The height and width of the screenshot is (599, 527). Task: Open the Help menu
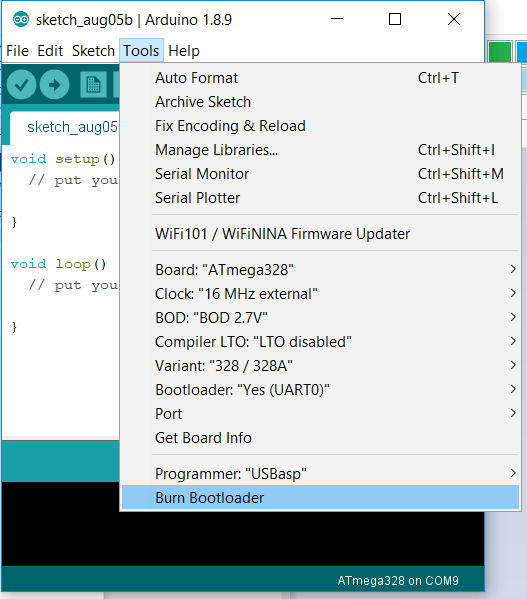pos(184,51)
